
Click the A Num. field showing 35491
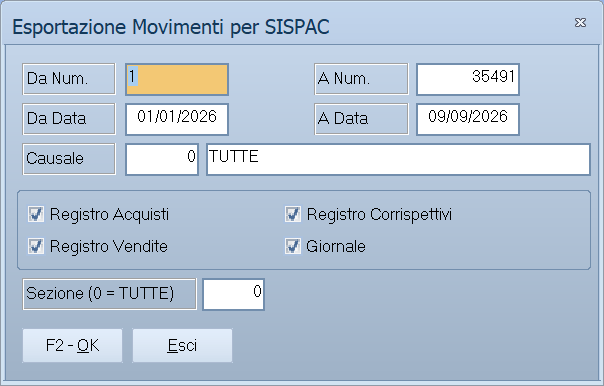tap(468, 79)
